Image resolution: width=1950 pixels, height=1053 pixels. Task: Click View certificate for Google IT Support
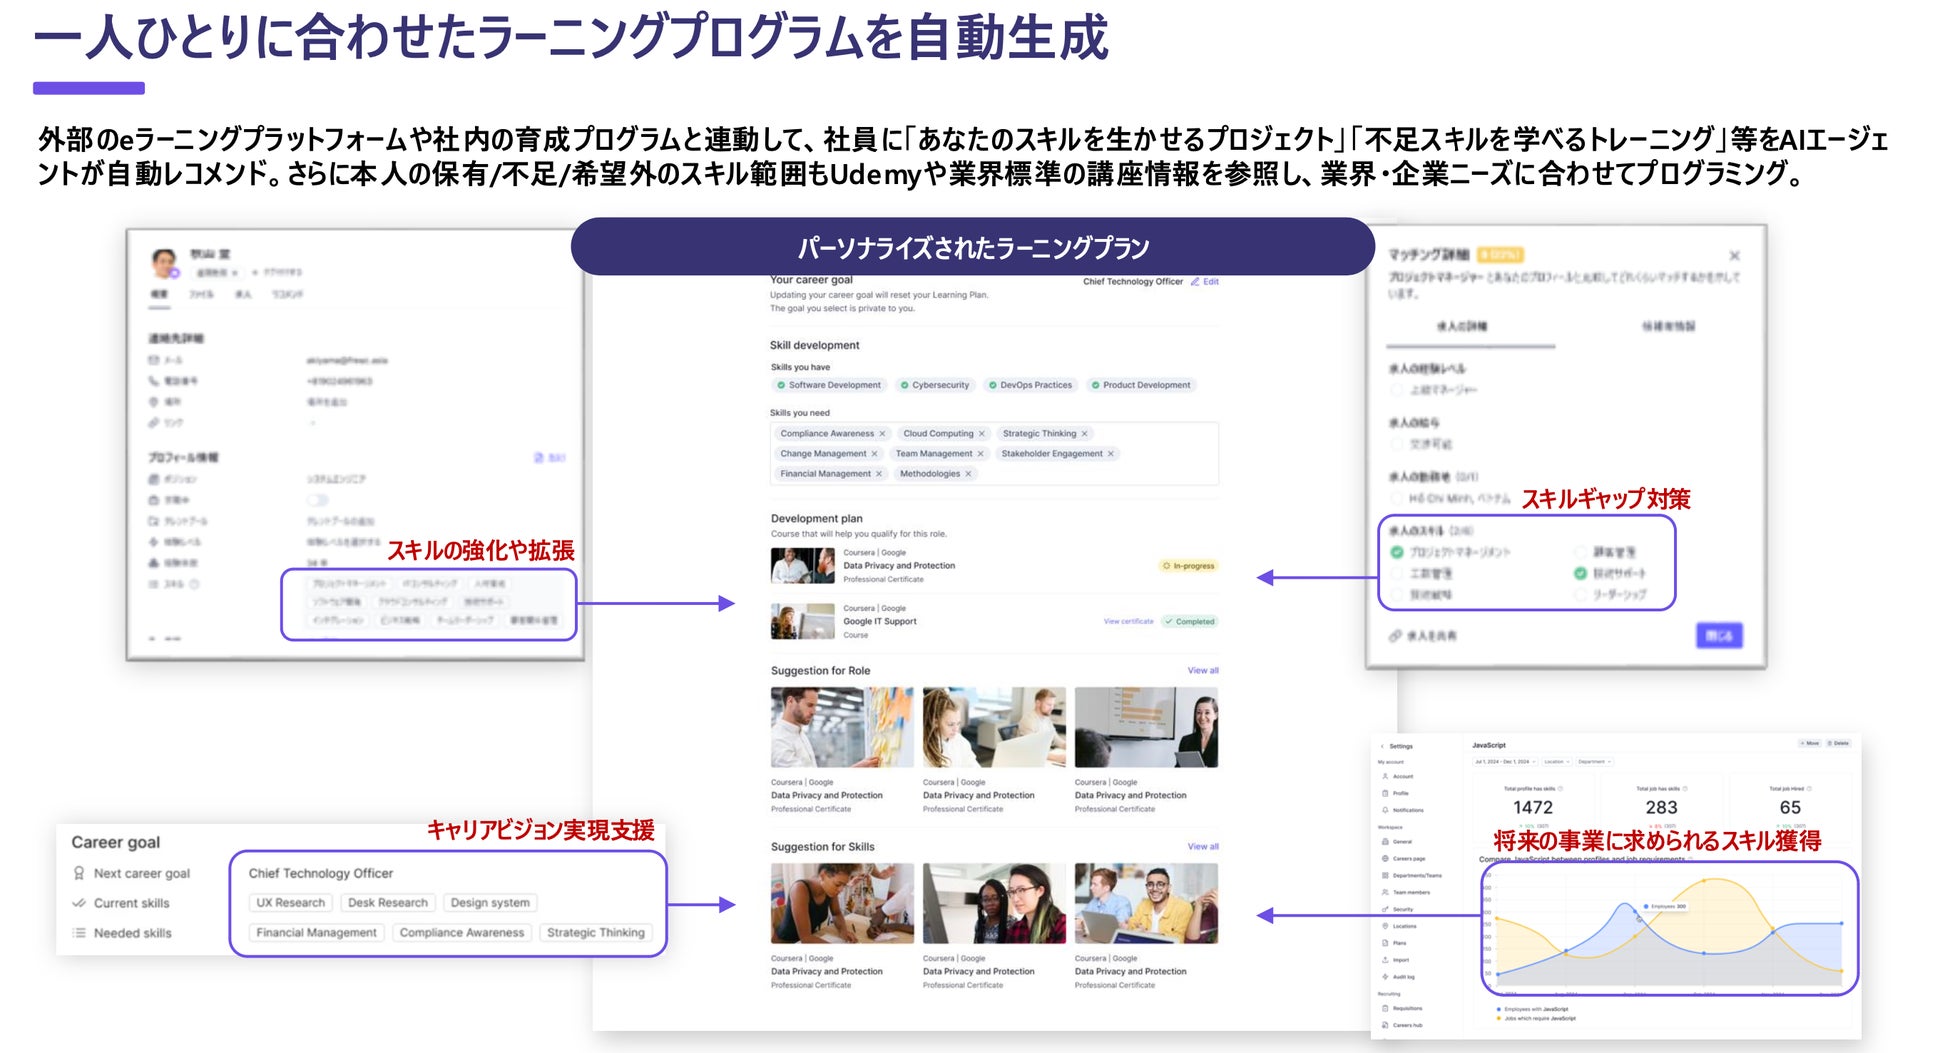click(x=1128, y=622)
